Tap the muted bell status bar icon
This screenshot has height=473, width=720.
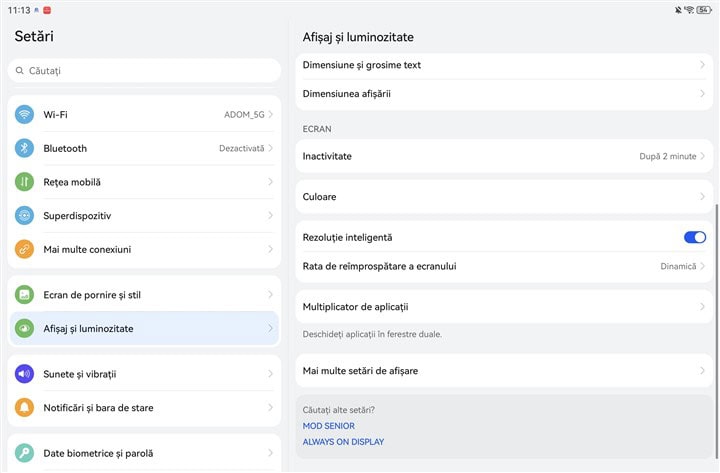point(678,10)
